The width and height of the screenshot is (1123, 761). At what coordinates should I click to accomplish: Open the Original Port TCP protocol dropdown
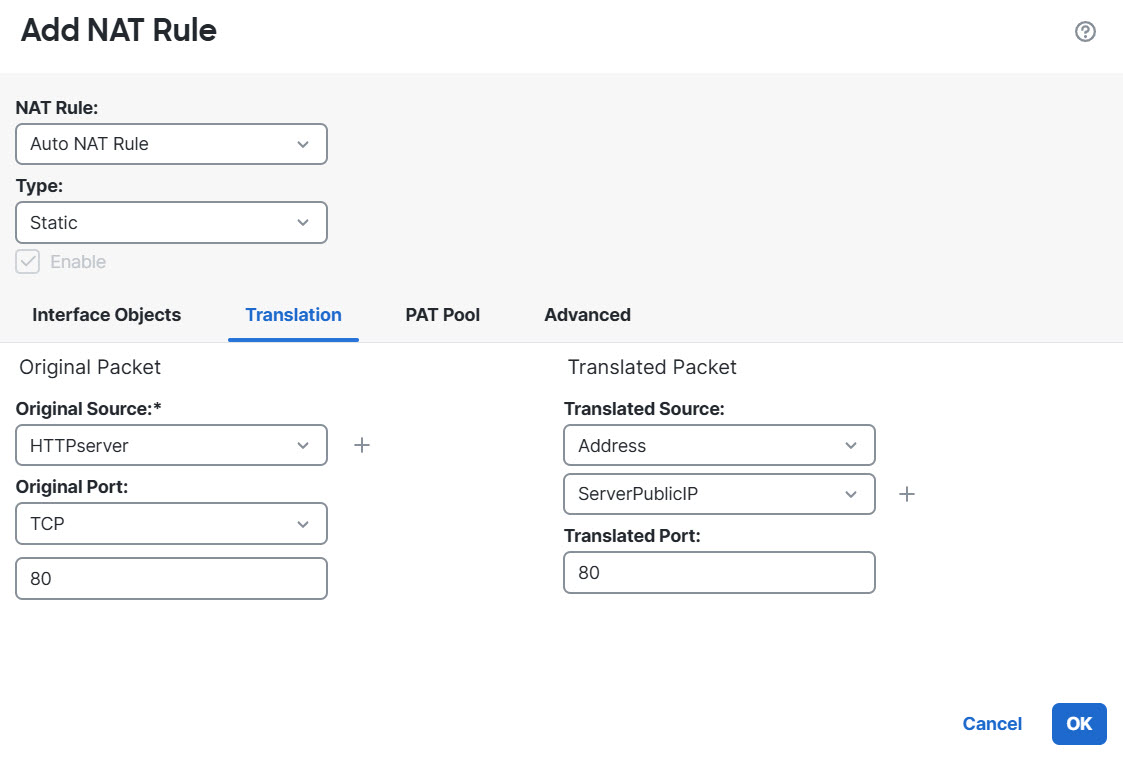pos(171,523)
